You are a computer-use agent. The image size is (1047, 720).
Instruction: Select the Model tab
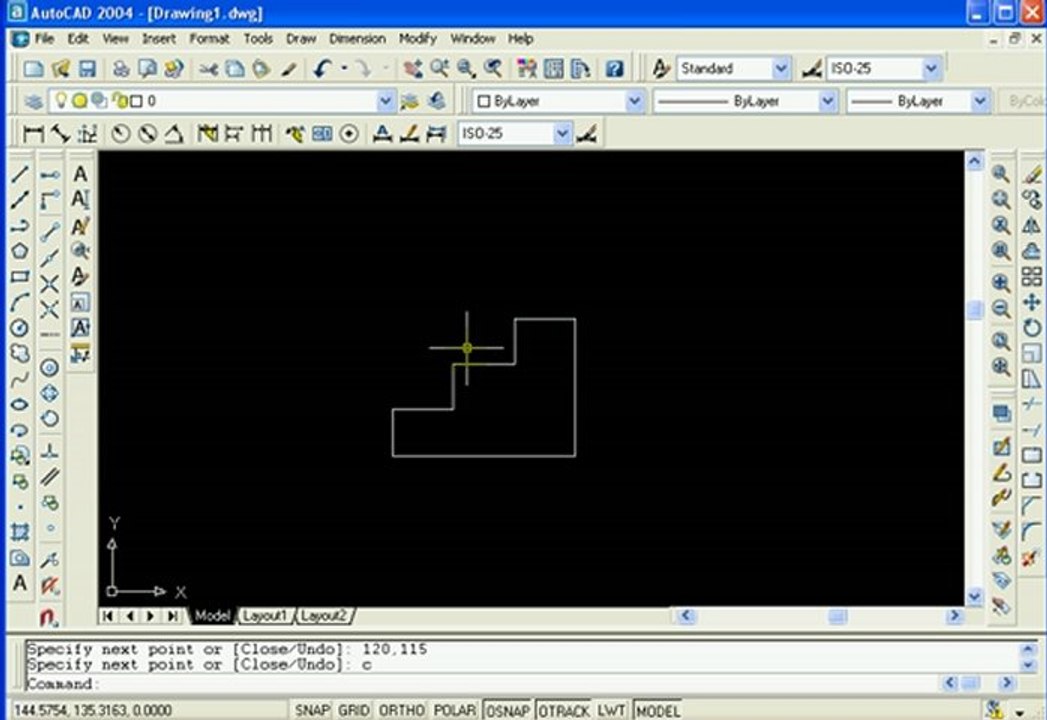[212, 616]
